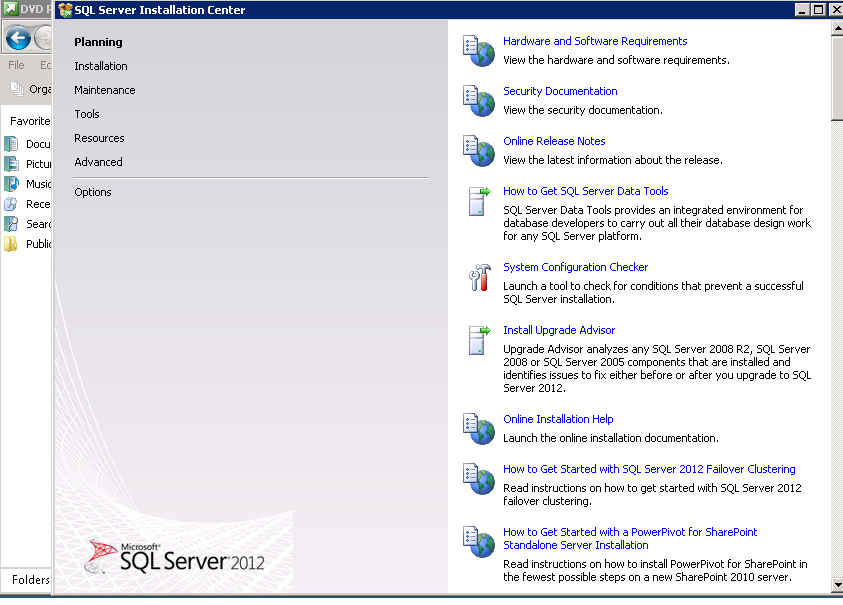Select the Planning category

point(98,42)
